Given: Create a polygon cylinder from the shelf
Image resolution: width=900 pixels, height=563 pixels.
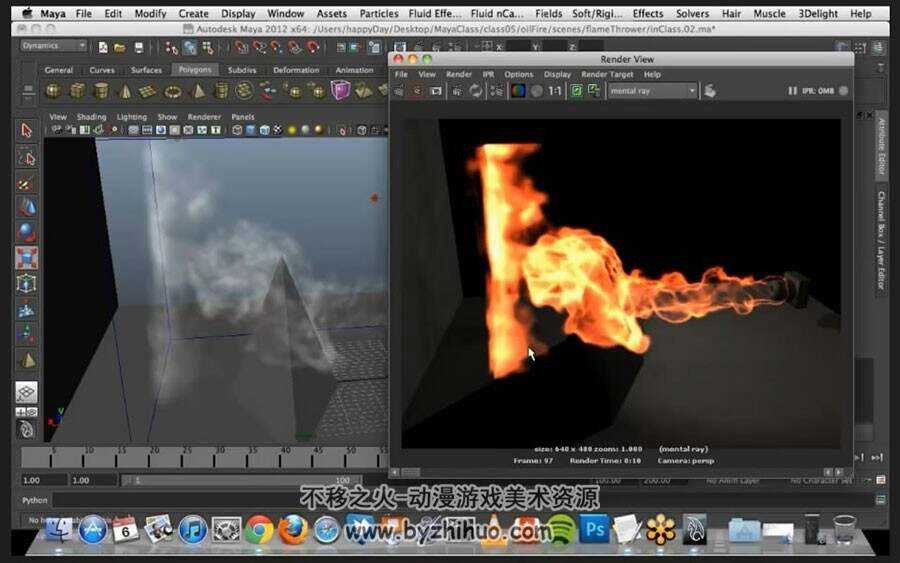Looking at the screenshot, I should click(101, 91).
